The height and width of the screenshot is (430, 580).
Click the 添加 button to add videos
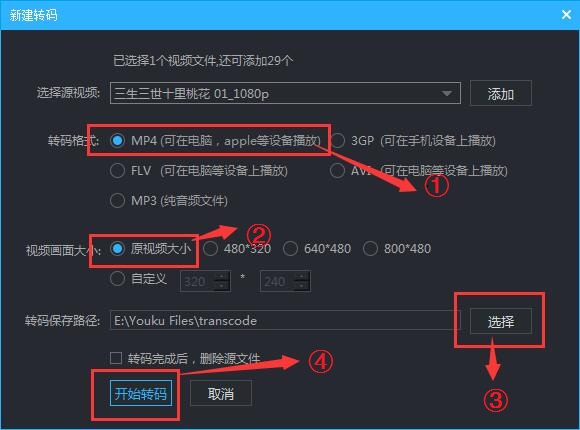coord(501,93)
